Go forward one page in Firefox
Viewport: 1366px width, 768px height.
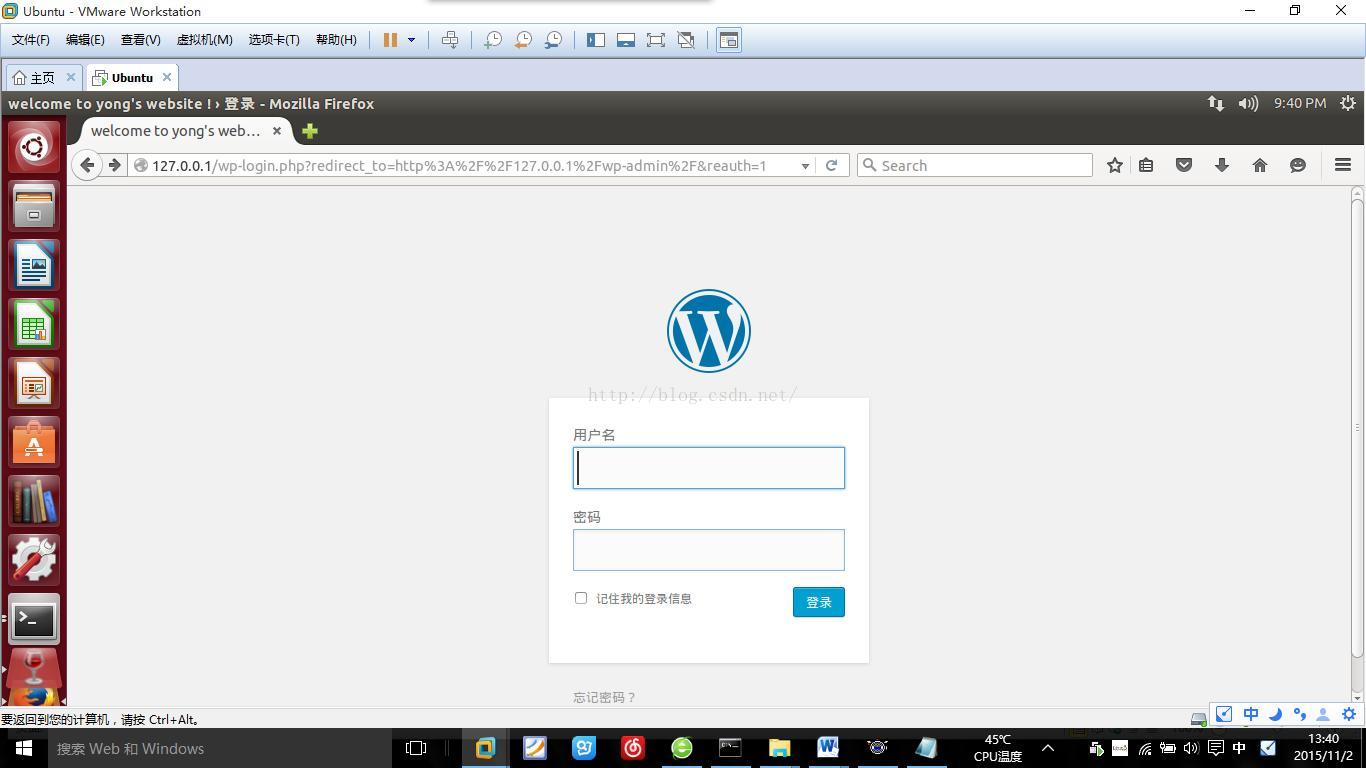click(x=114, y=165)
